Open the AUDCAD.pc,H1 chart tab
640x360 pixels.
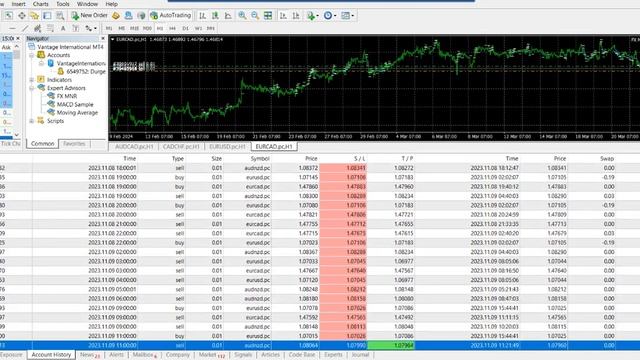tap(134, 147)
